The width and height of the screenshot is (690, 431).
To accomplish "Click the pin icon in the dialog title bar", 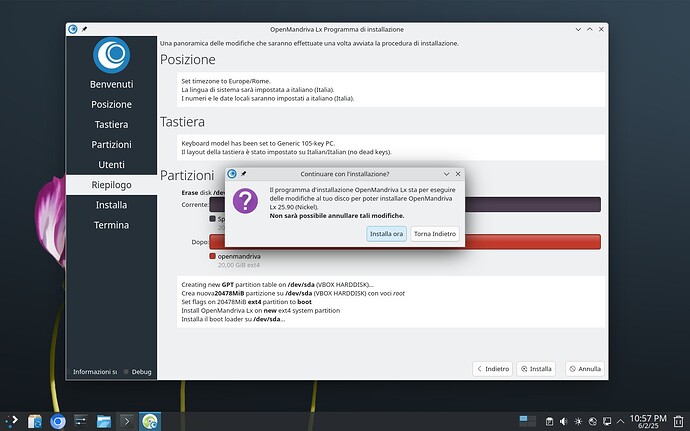I will (243, 174).
